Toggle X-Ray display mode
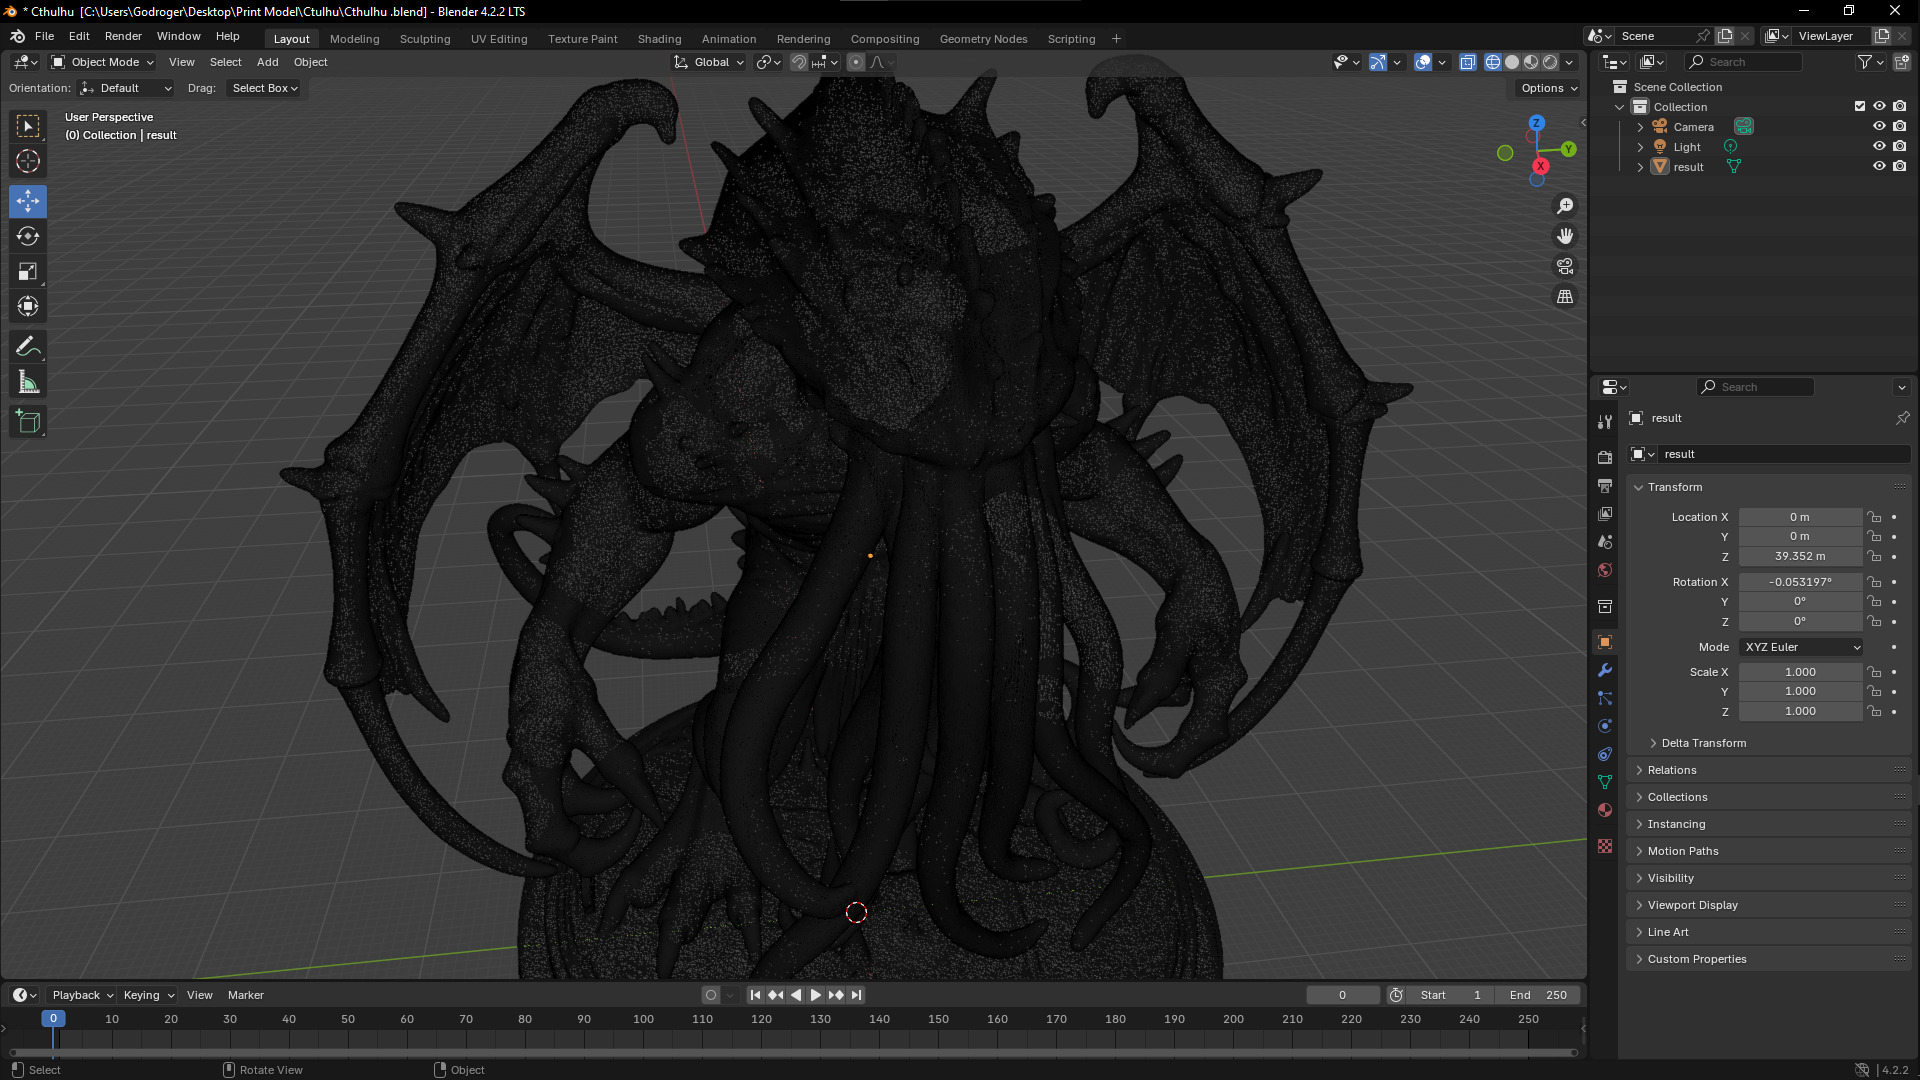The height and width of the screenshot is (1080, 1920). [1468, 62]
